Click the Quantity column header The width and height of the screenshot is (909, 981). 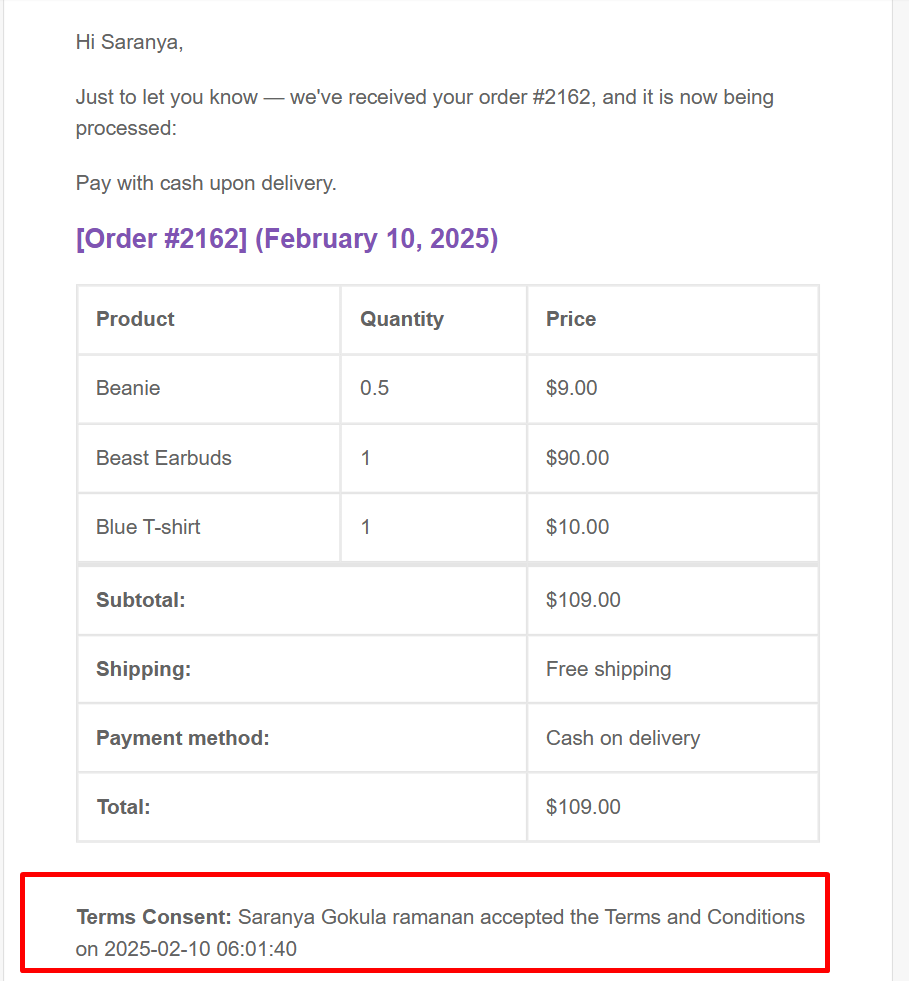pos(401,319)
